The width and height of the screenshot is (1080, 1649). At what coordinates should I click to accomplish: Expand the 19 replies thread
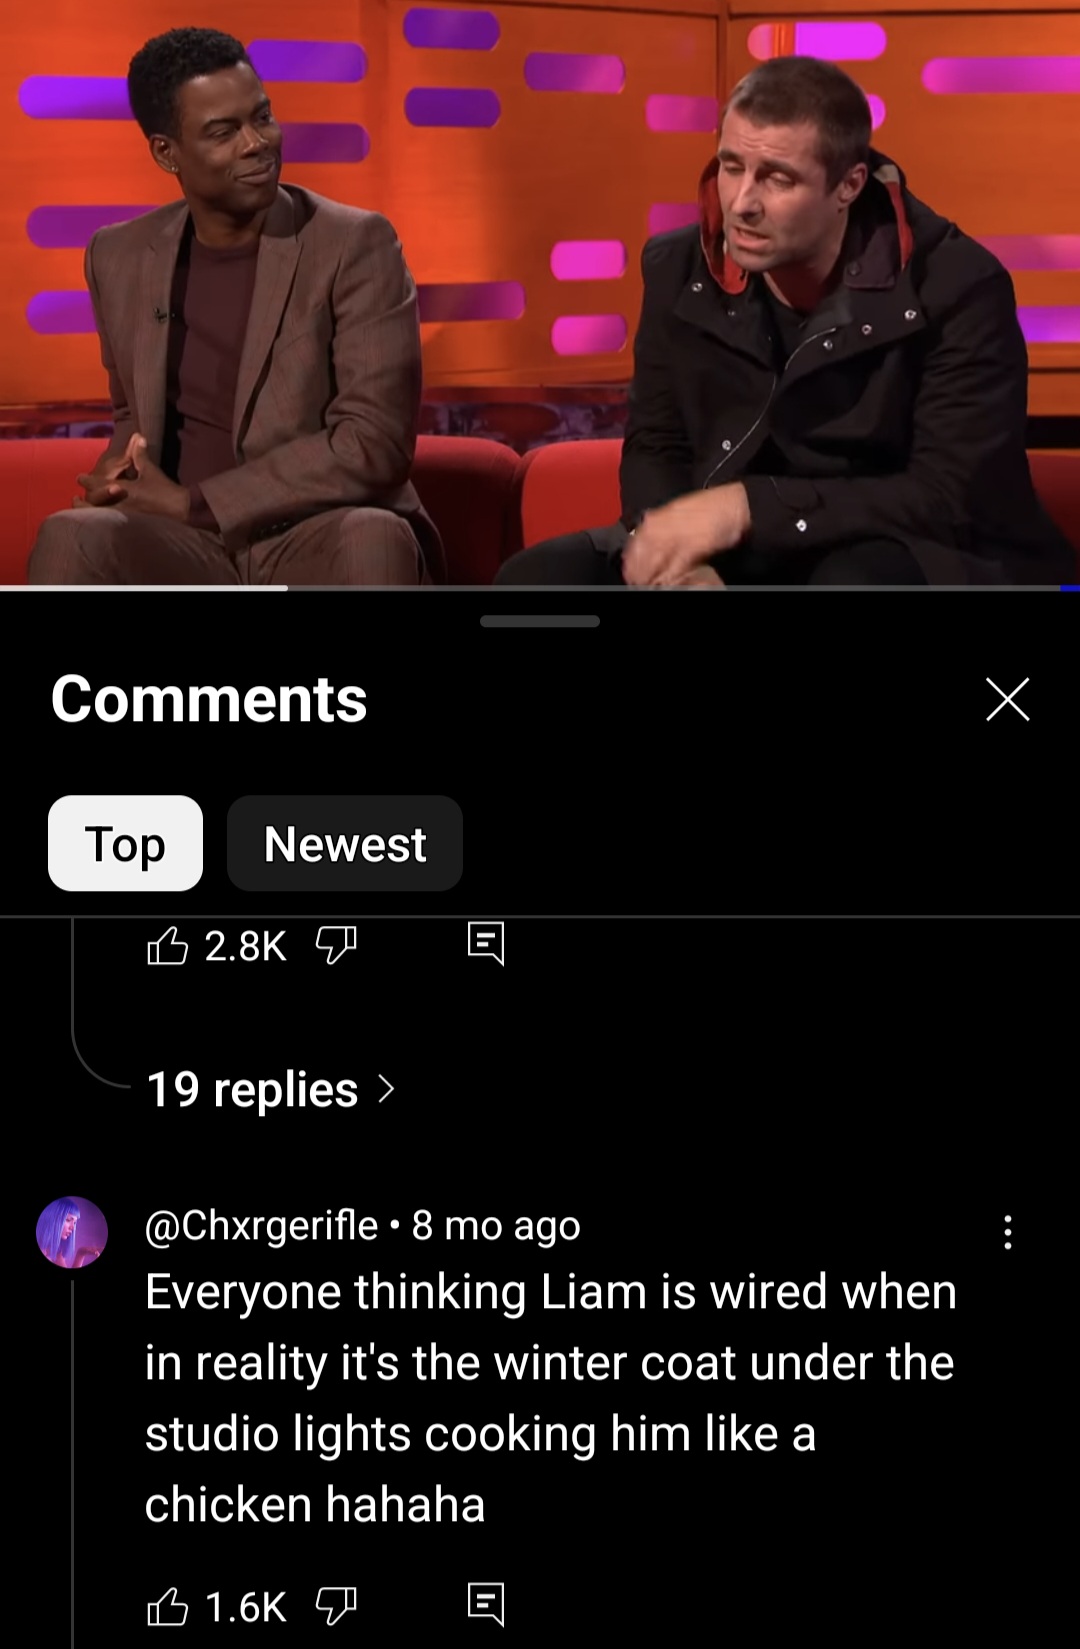click(x=271, y=1089)
